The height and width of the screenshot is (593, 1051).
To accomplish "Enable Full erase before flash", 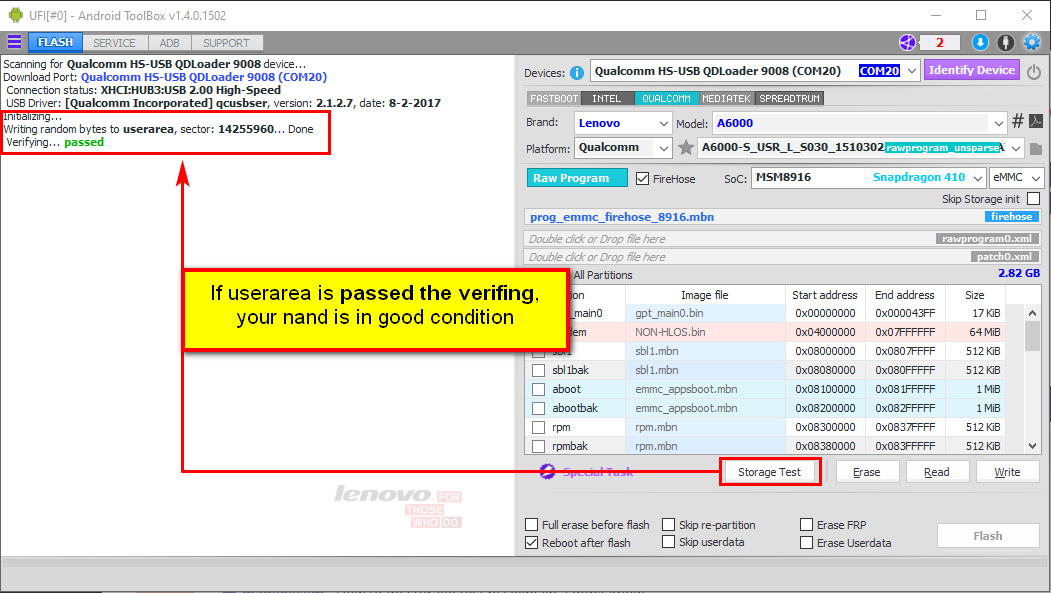I will pyautogui.click(x=532, y=525).
